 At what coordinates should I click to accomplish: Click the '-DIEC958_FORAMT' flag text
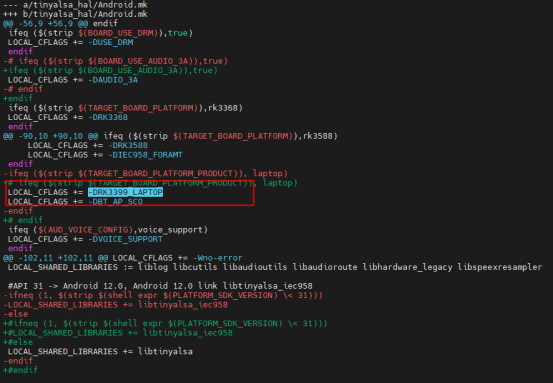[145, 154]
